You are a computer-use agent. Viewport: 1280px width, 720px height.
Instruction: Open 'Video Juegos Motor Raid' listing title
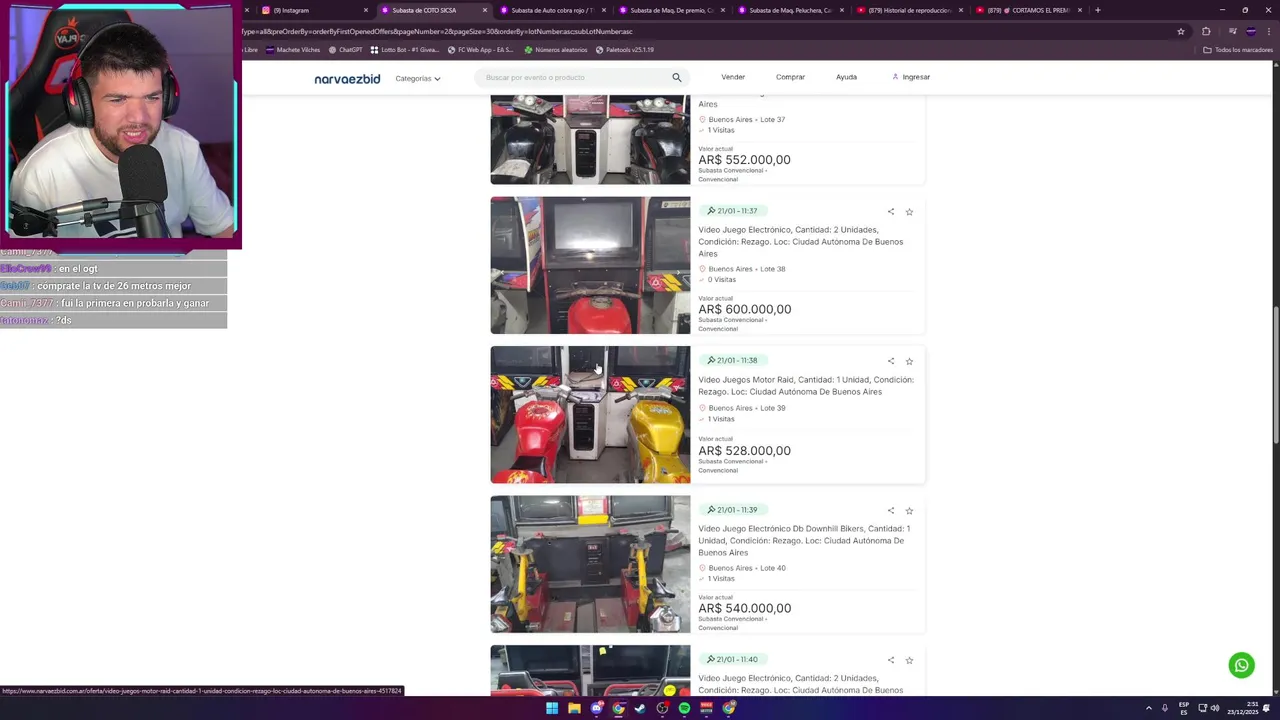pyautogui.click(x=806, y=386)
